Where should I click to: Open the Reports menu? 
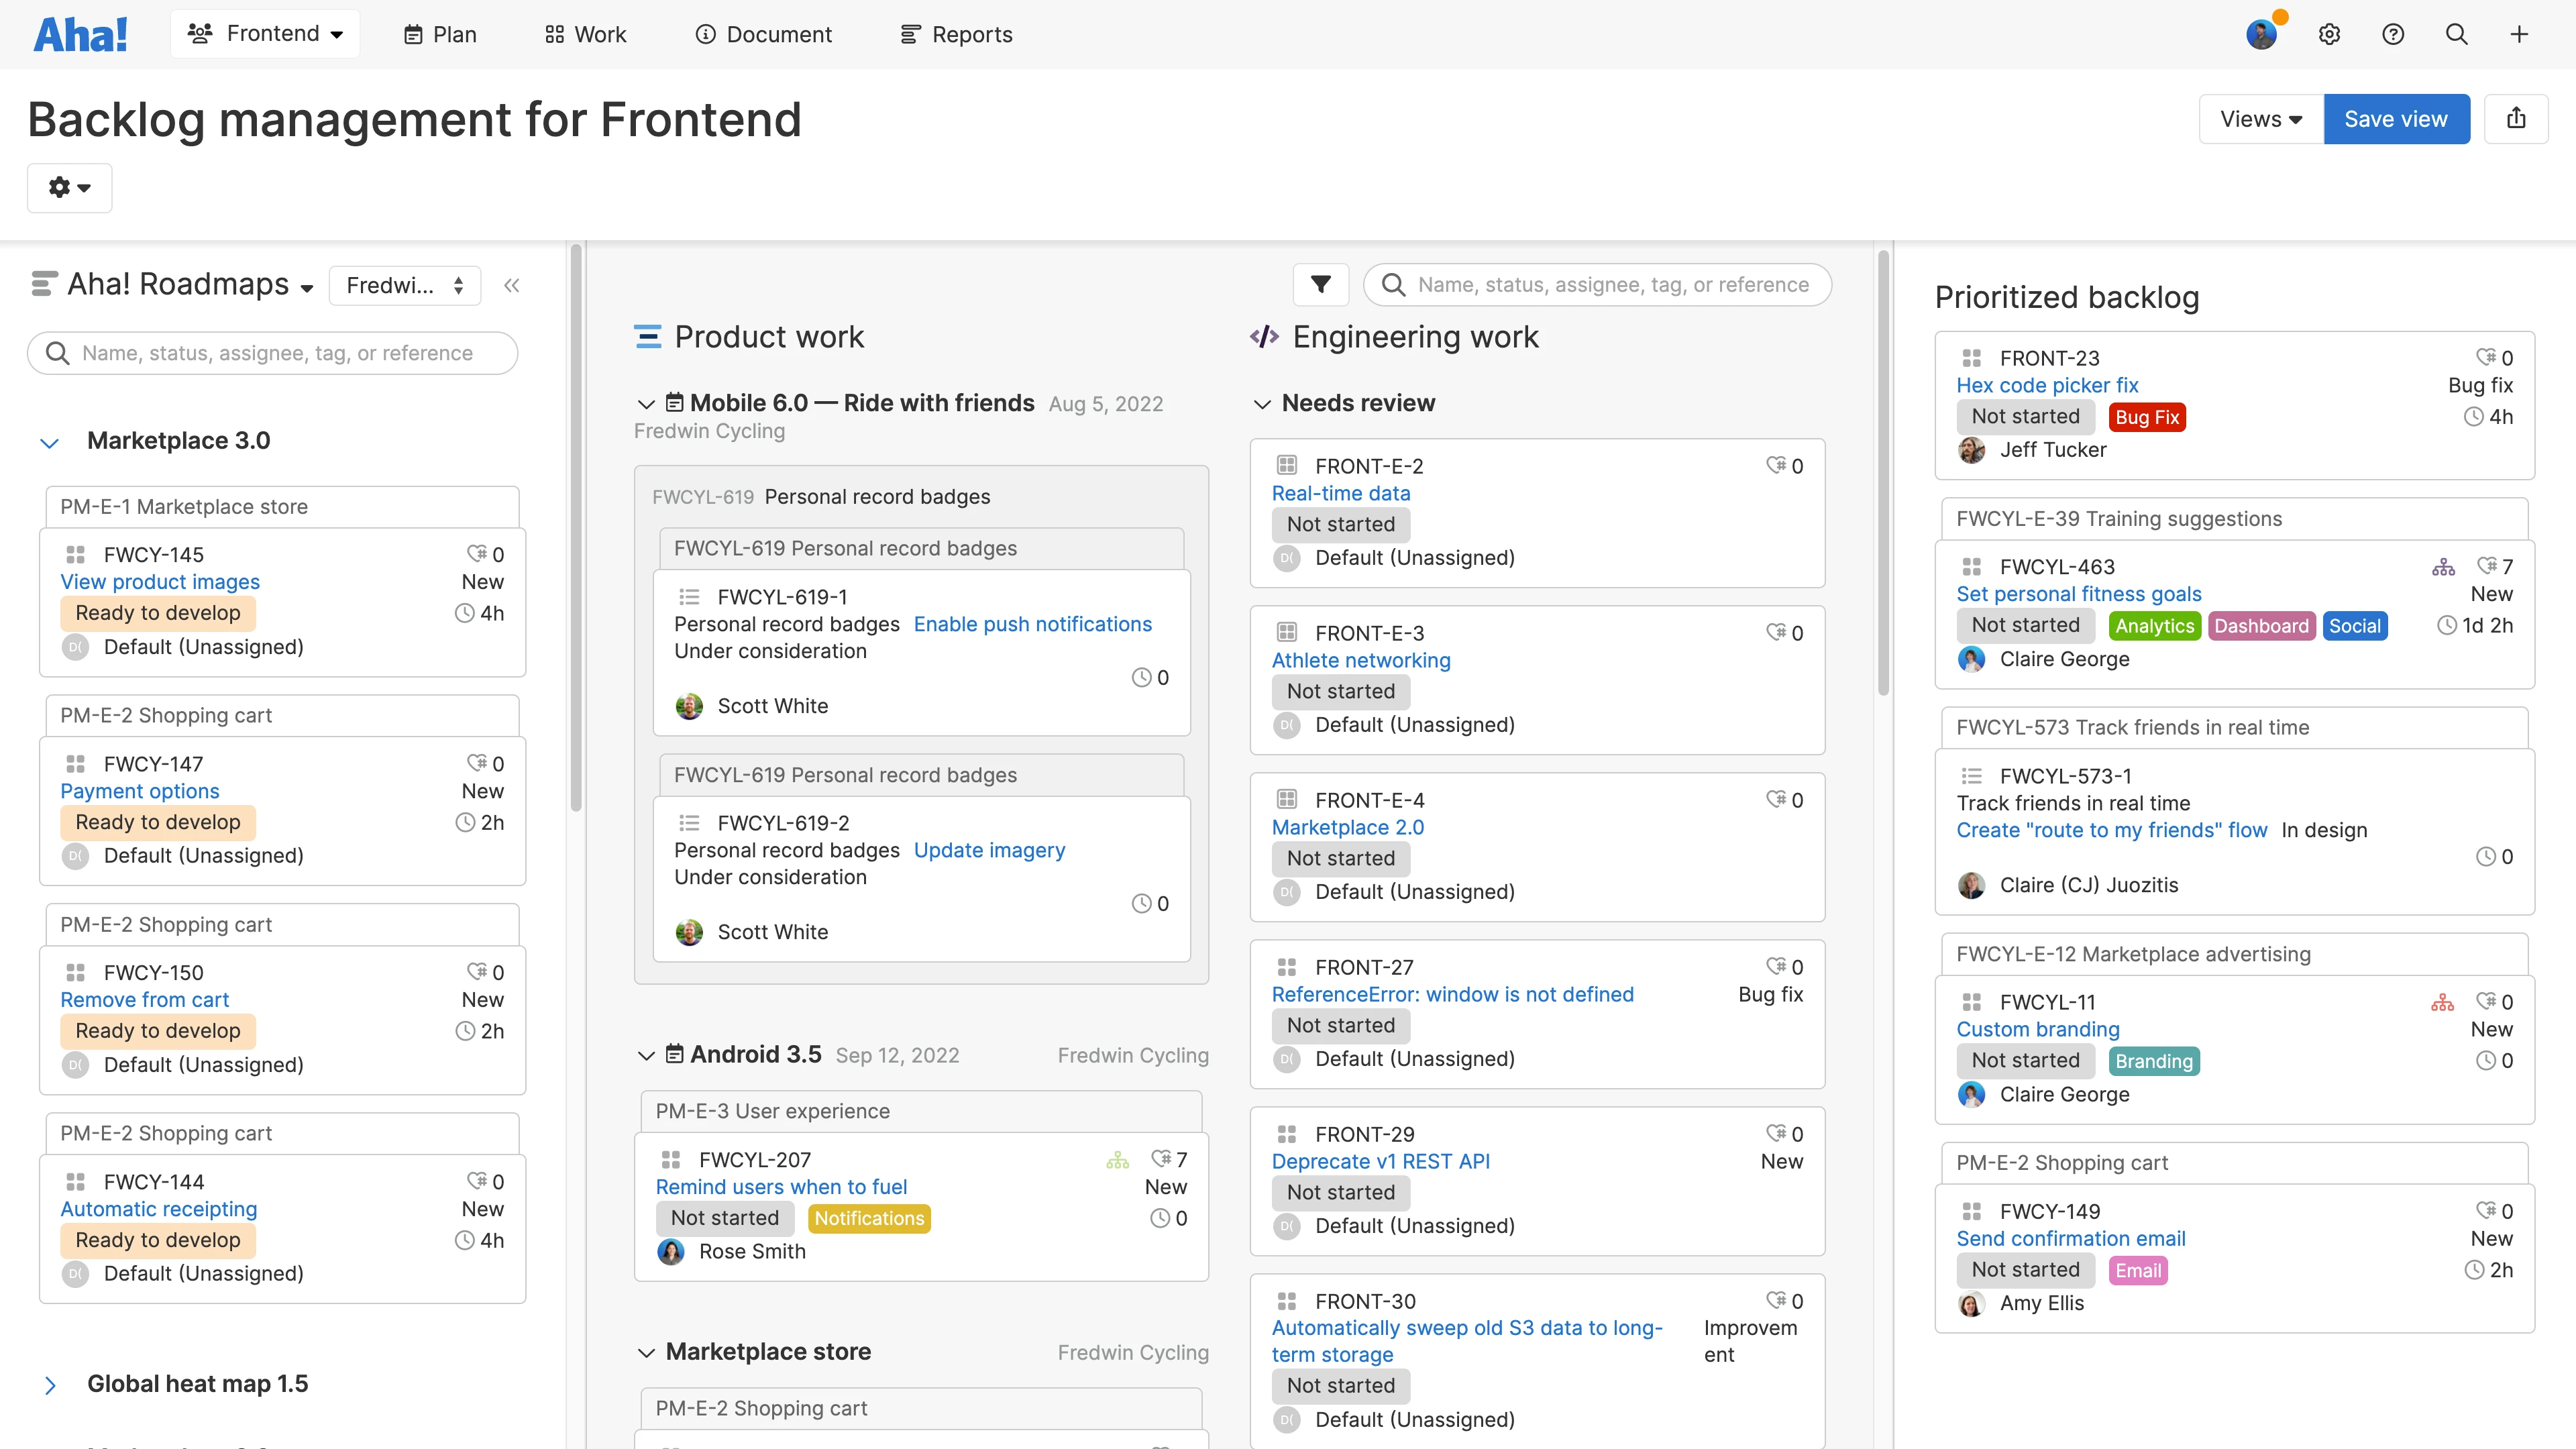click(x=955, y=33)
